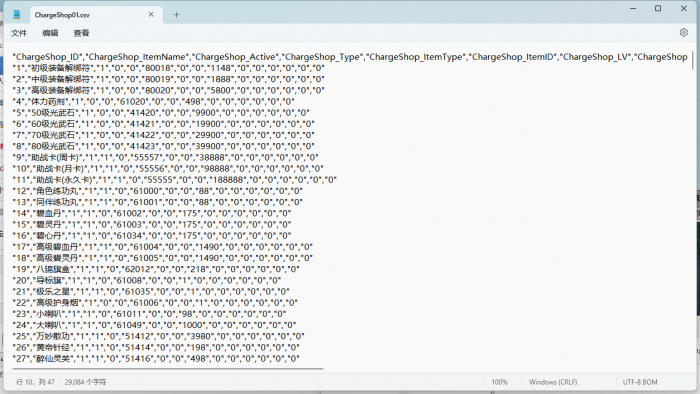The height and width of the screenshot is (394, 700).
Task: Close the ChargeShop01.csv tab
Action: (x=151, y=15)
